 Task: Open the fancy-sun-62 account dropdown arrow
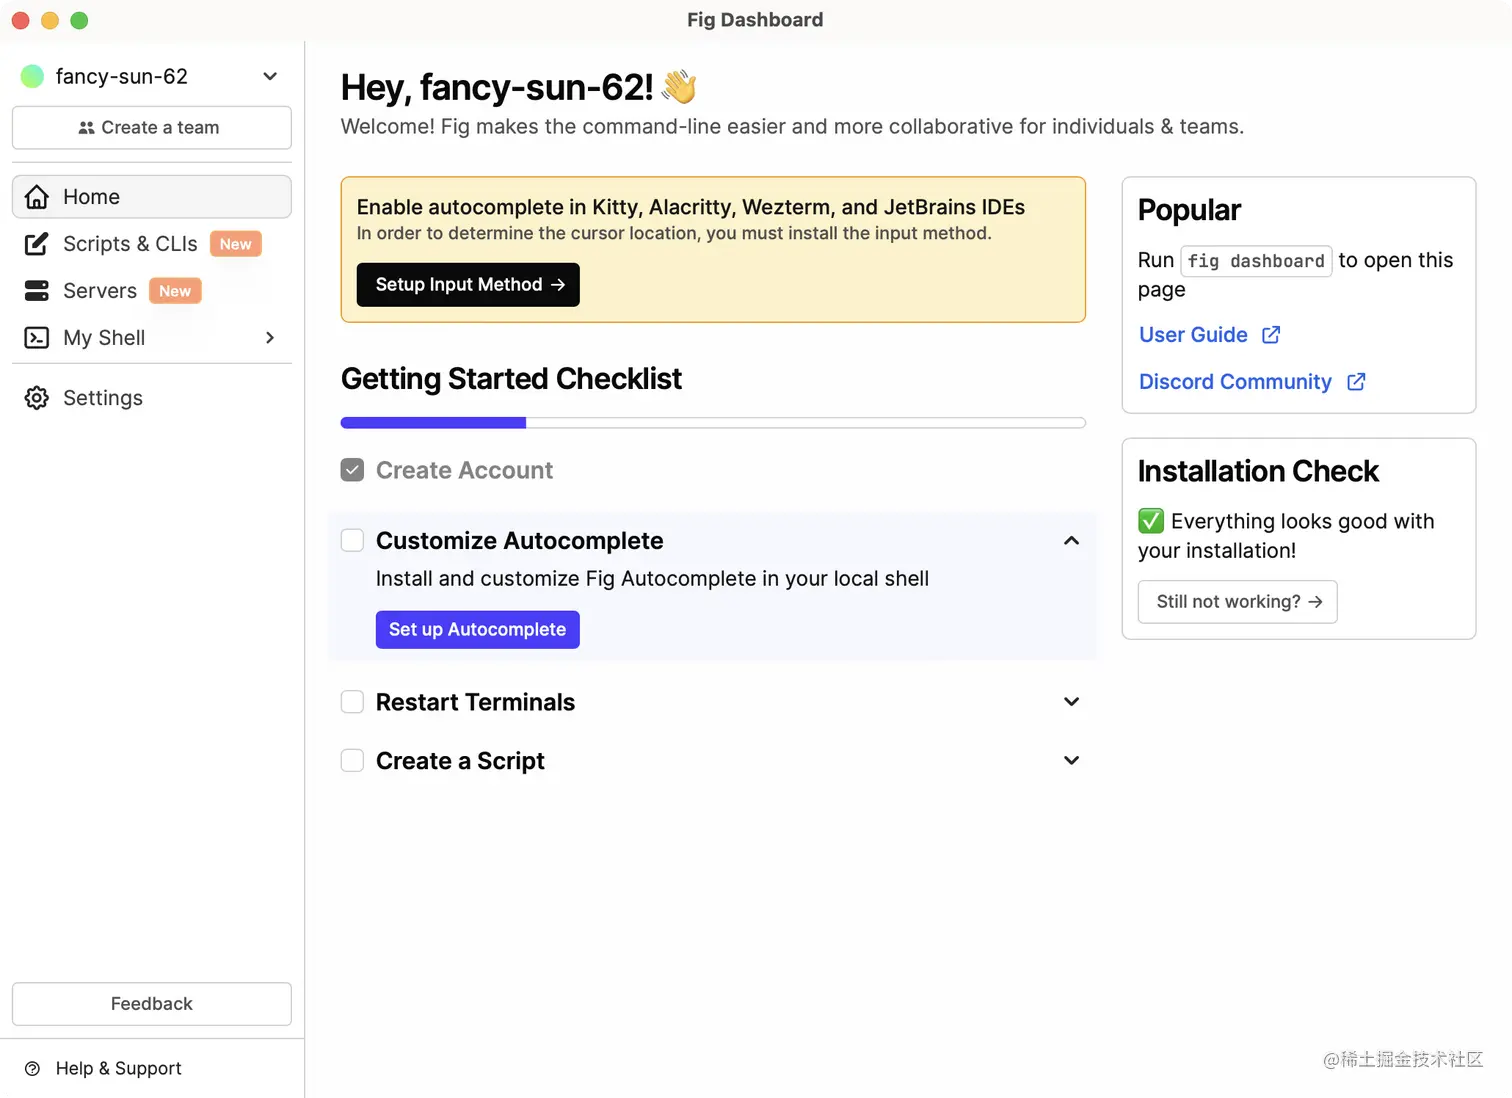click(x=270, y=77)
